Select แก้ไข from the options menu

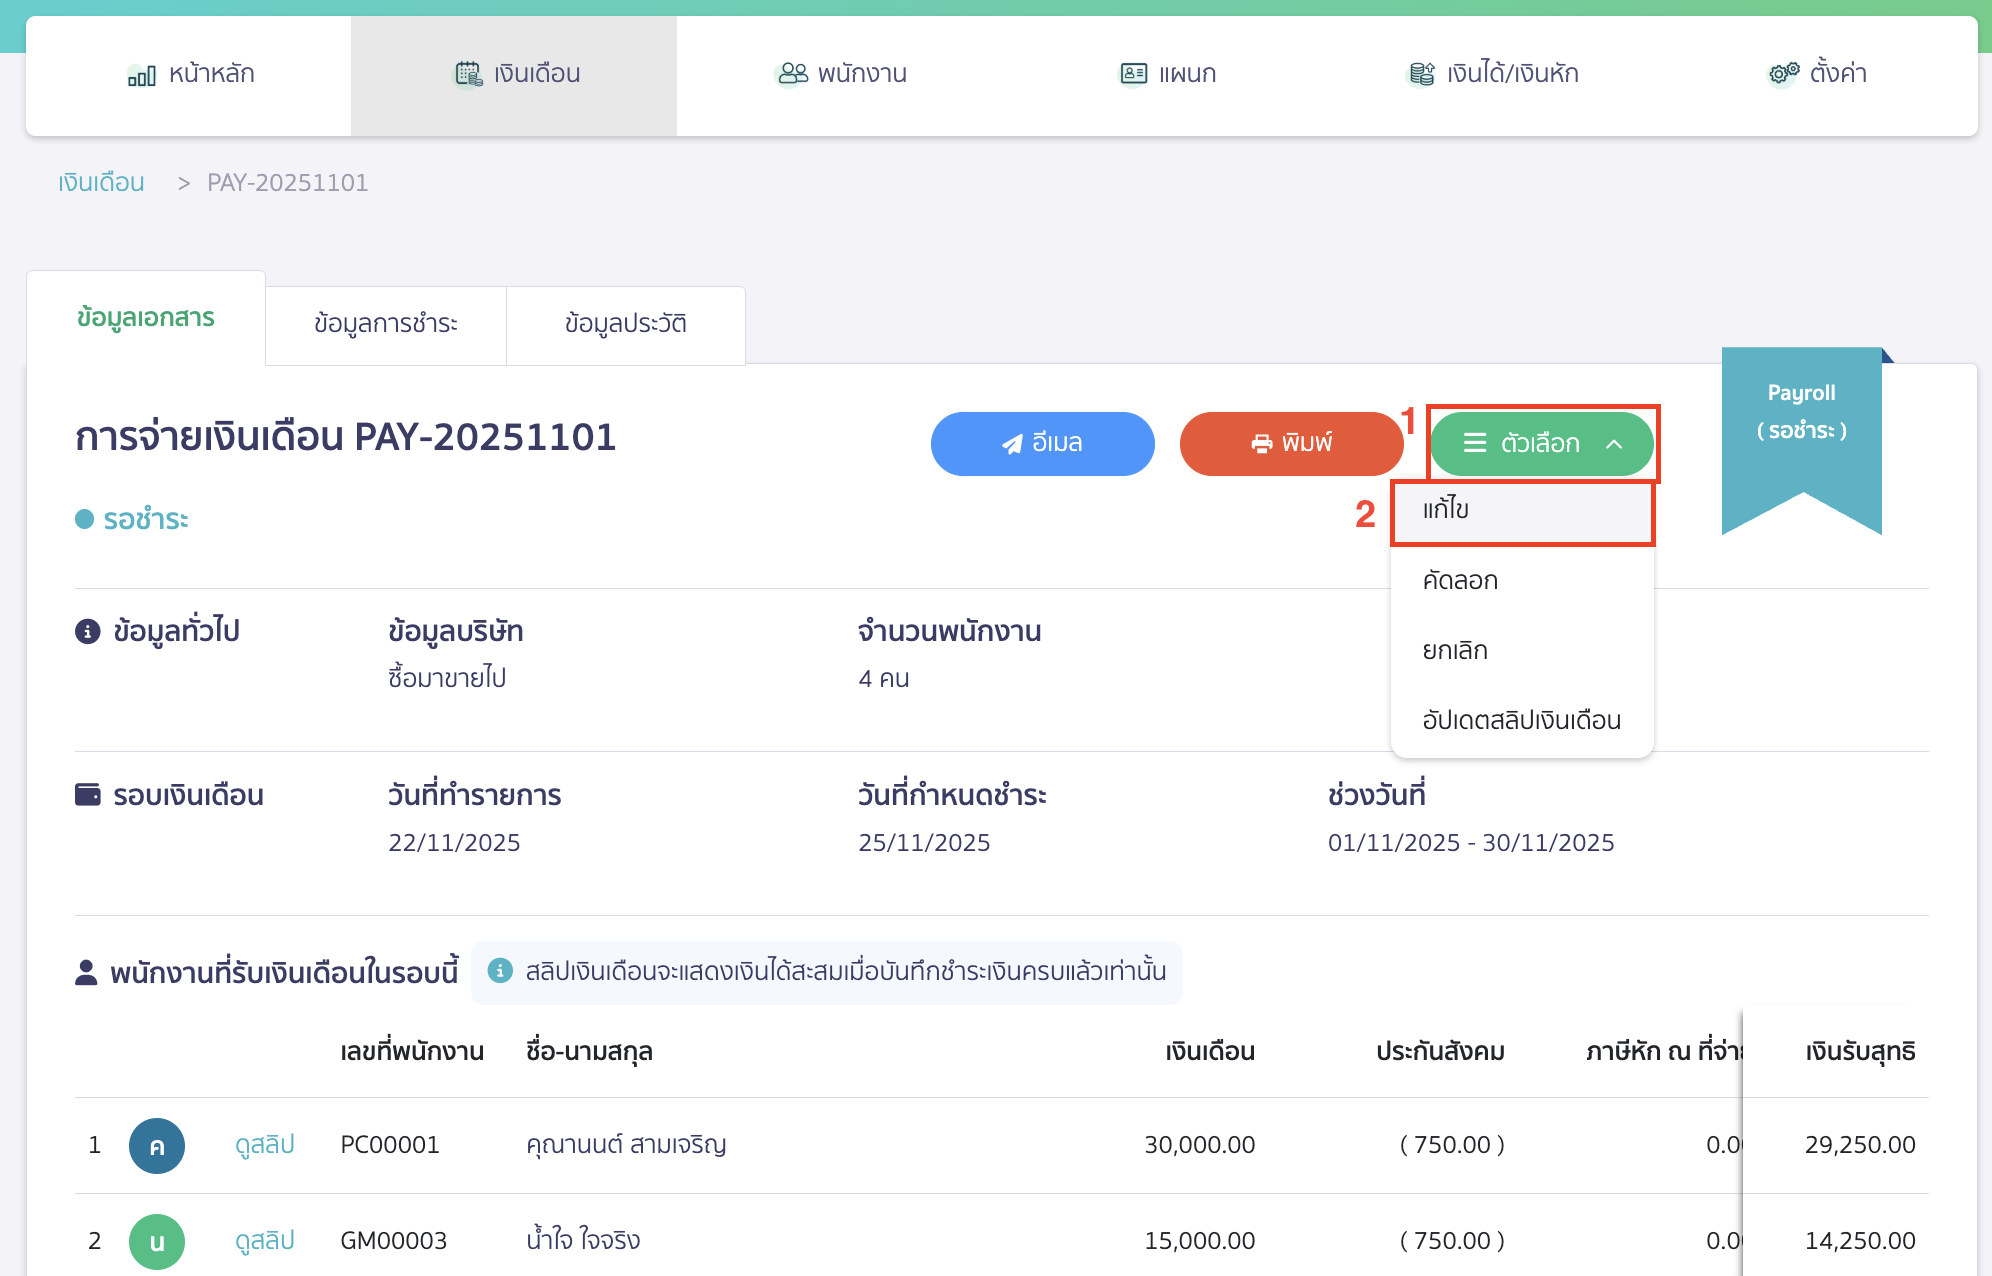1446,510
